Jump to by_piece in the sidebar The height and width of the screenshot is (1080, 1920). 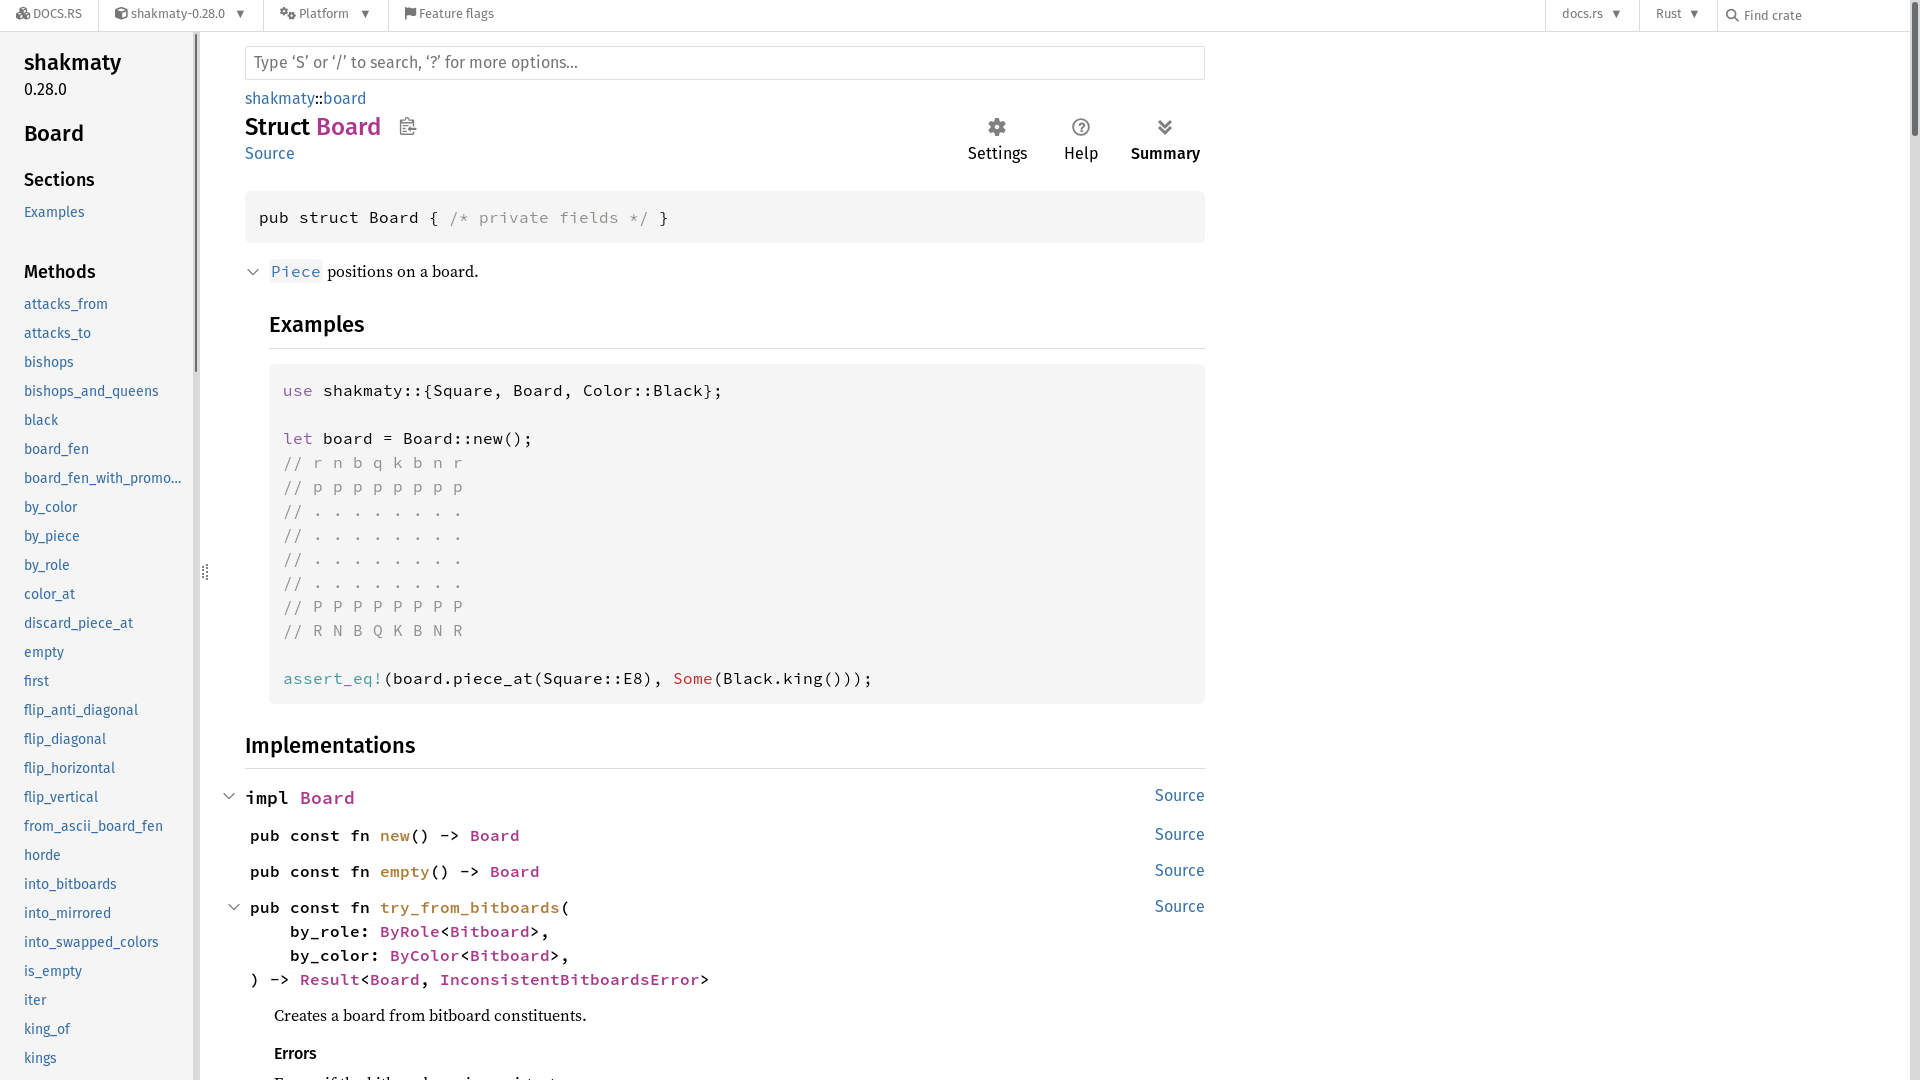tap(52, 536)
